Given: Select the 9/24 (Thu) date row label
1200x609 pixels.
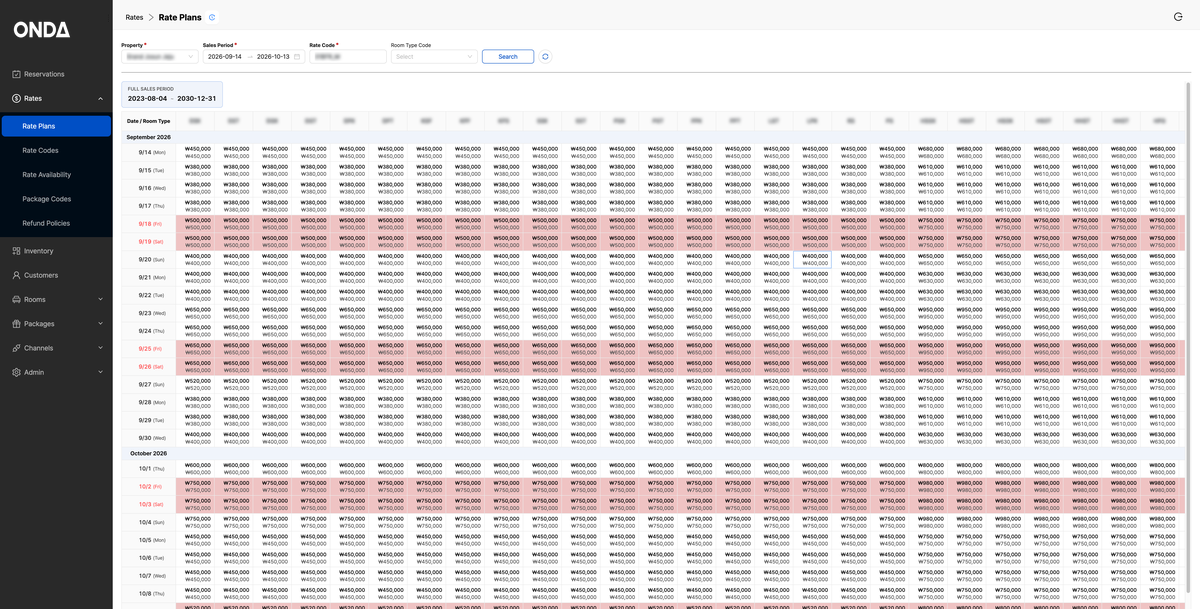Looking at the screenshot, I should pyautogui.click(x=152, y=331).
